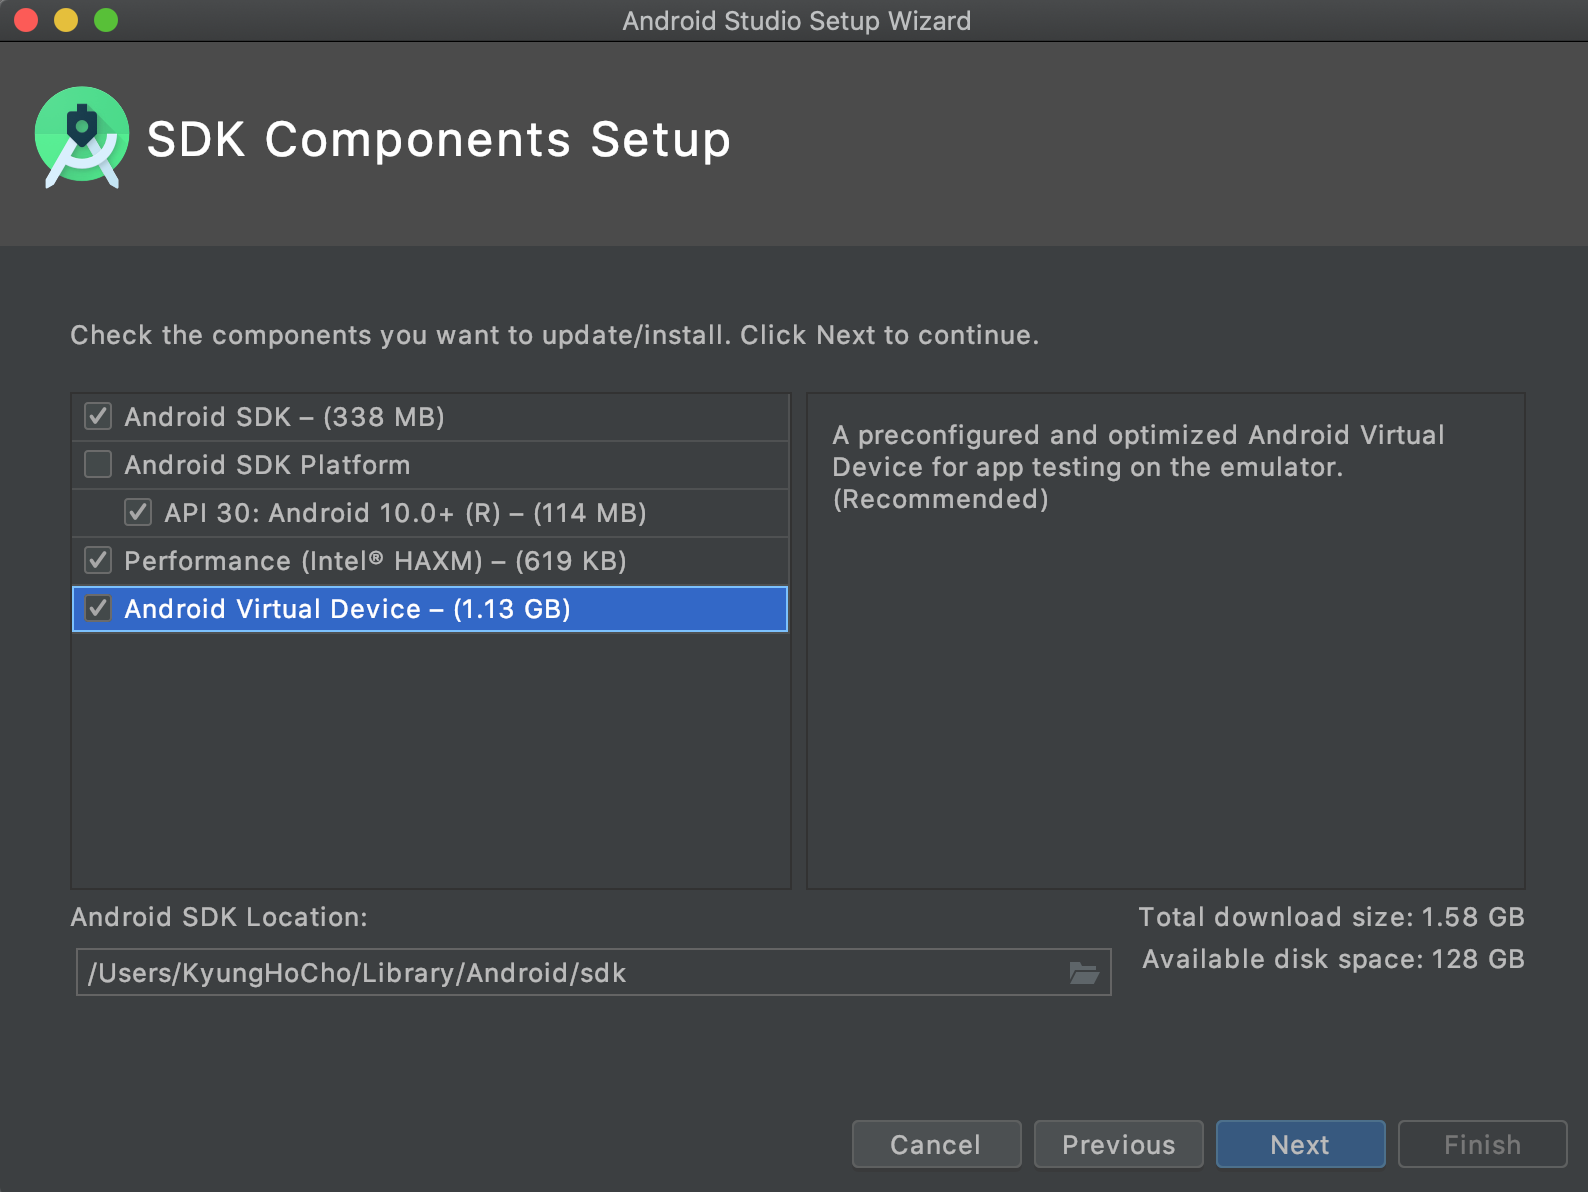Select the Android SDK Platform row label
Screen dimensions: 1588x1192
[x=267, y=465]
